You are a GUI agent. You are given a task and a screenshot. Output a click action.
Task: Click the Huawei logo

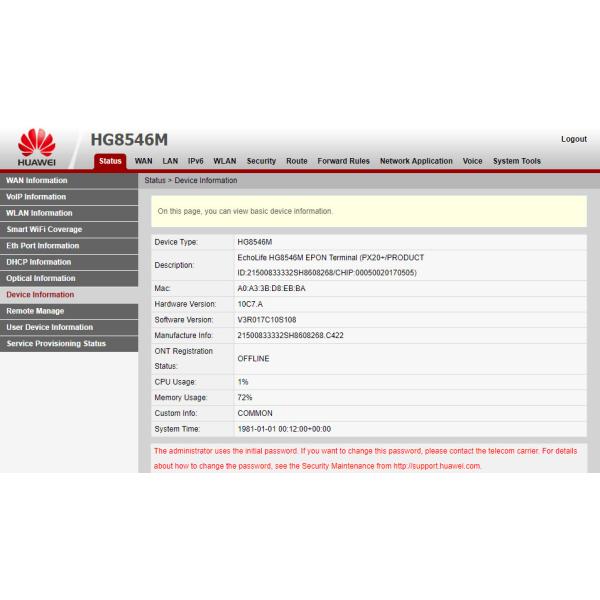pos(37,147)
